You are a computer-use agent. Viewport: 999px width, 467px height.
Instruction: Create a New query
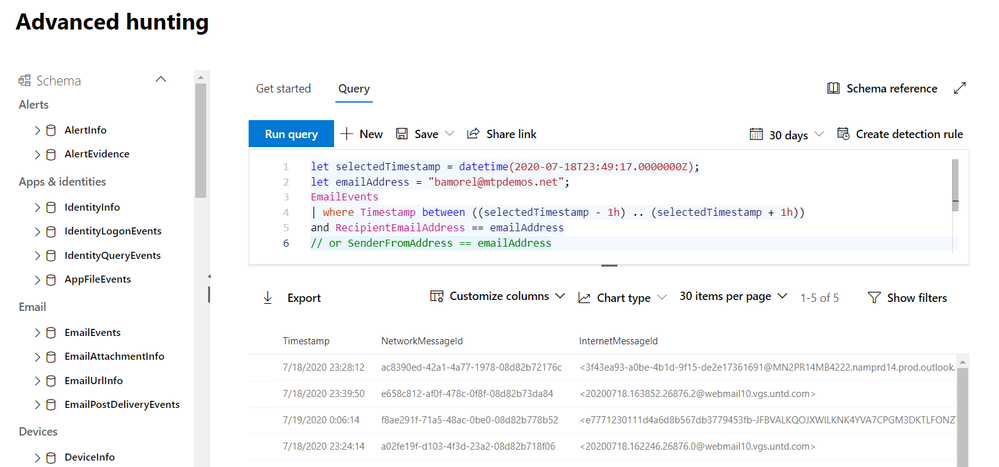(361, 134)
